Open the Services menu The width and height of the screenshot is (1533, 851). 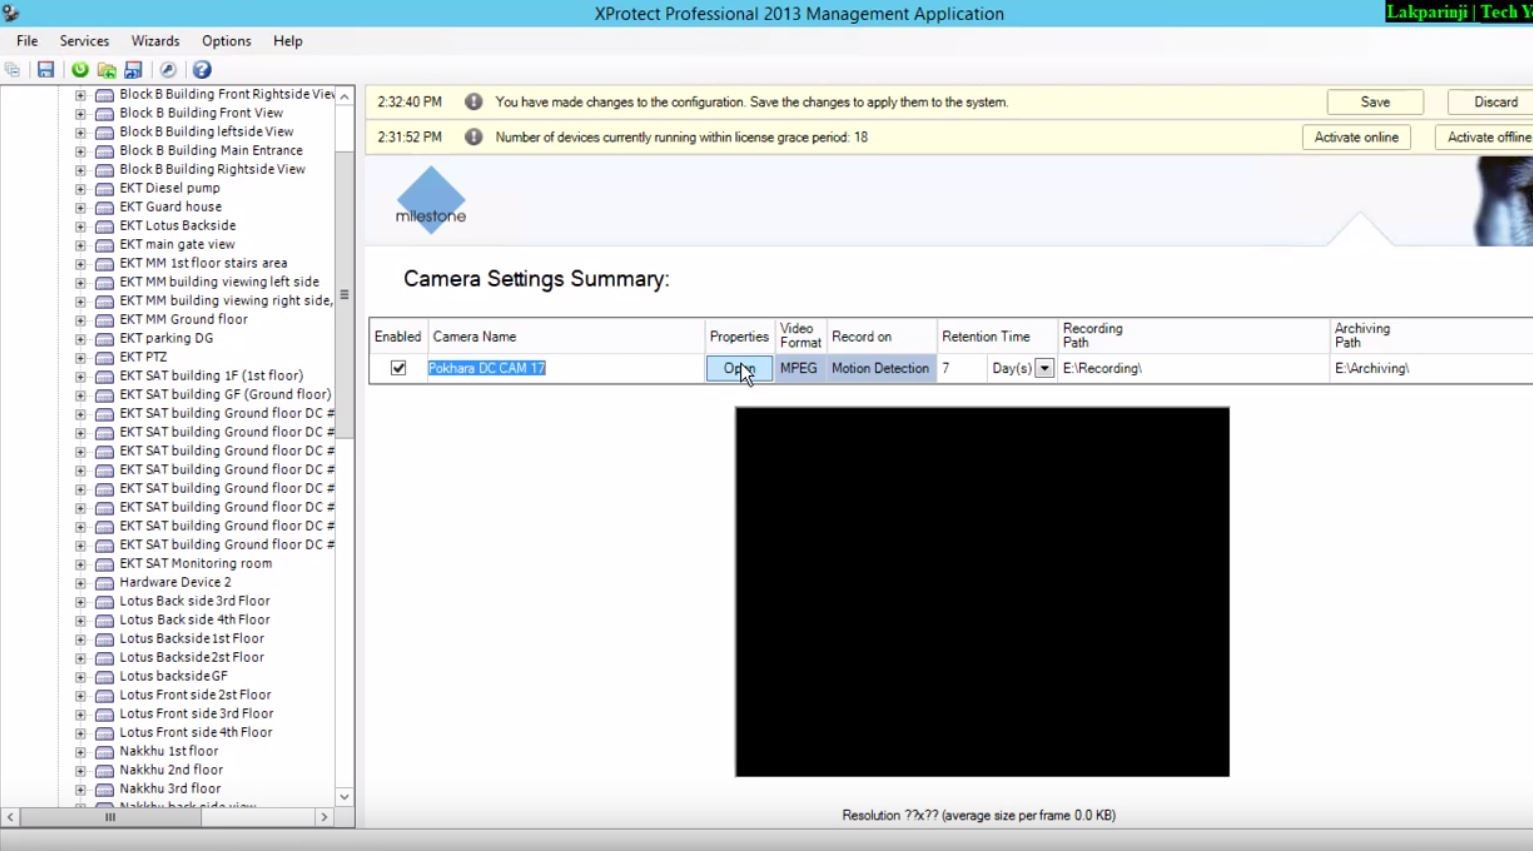[84, 41]
